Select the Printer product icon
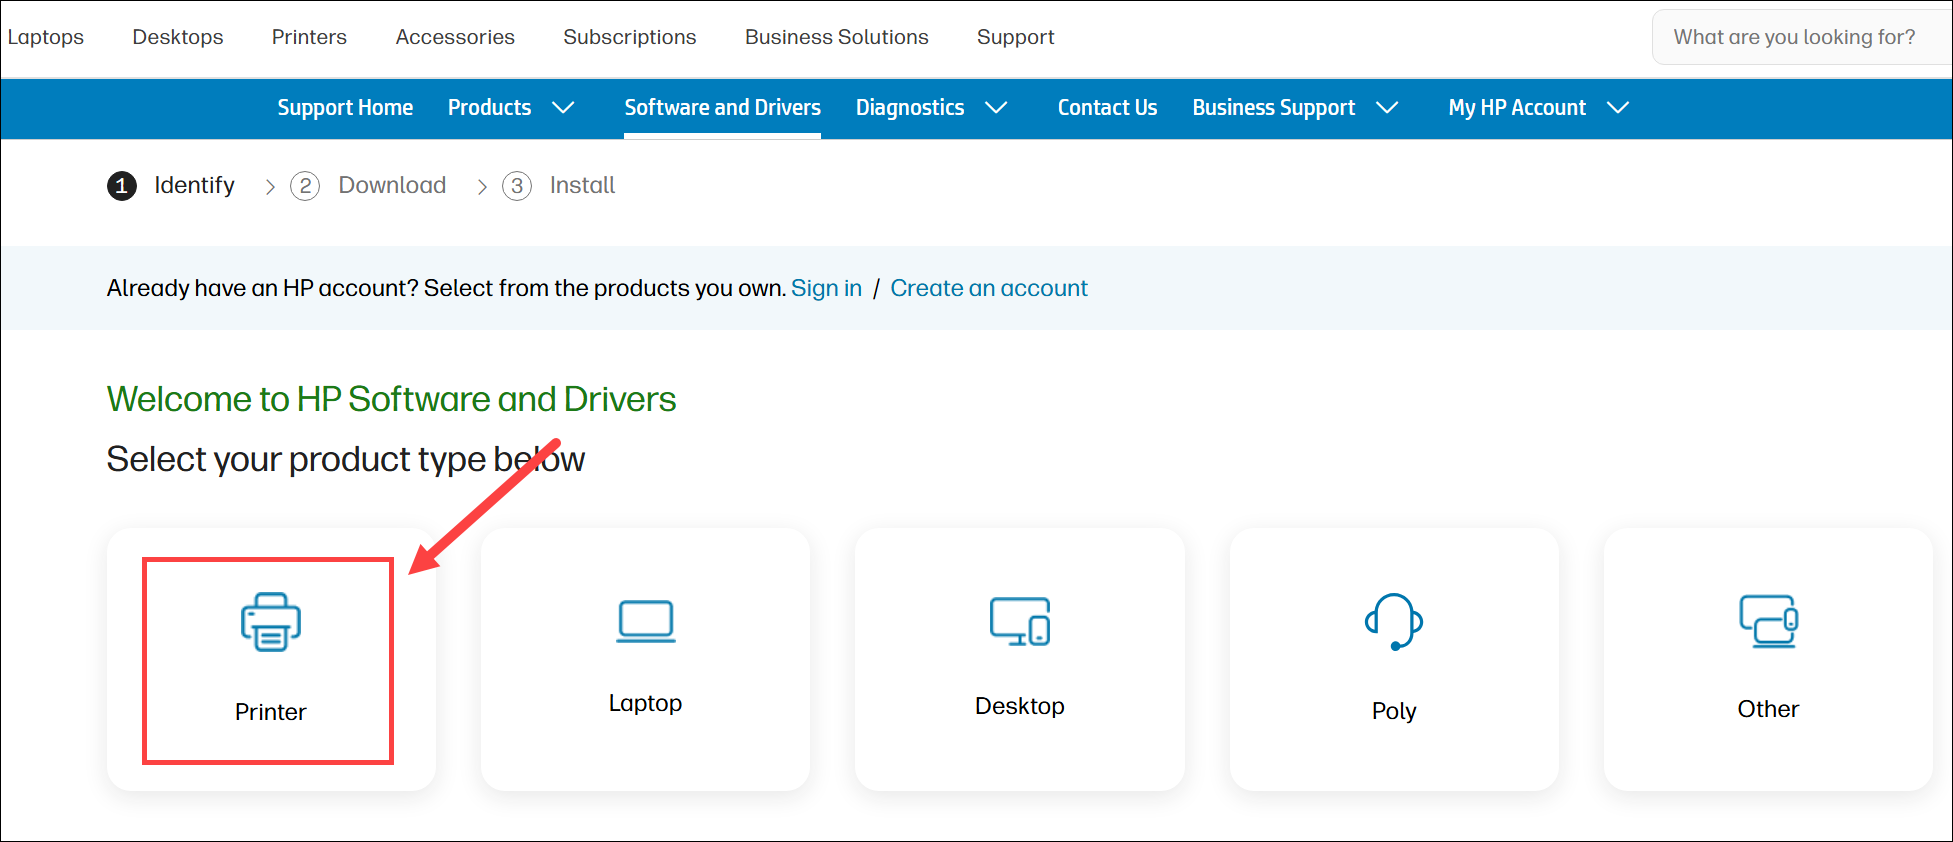 (x=271, y=622)
